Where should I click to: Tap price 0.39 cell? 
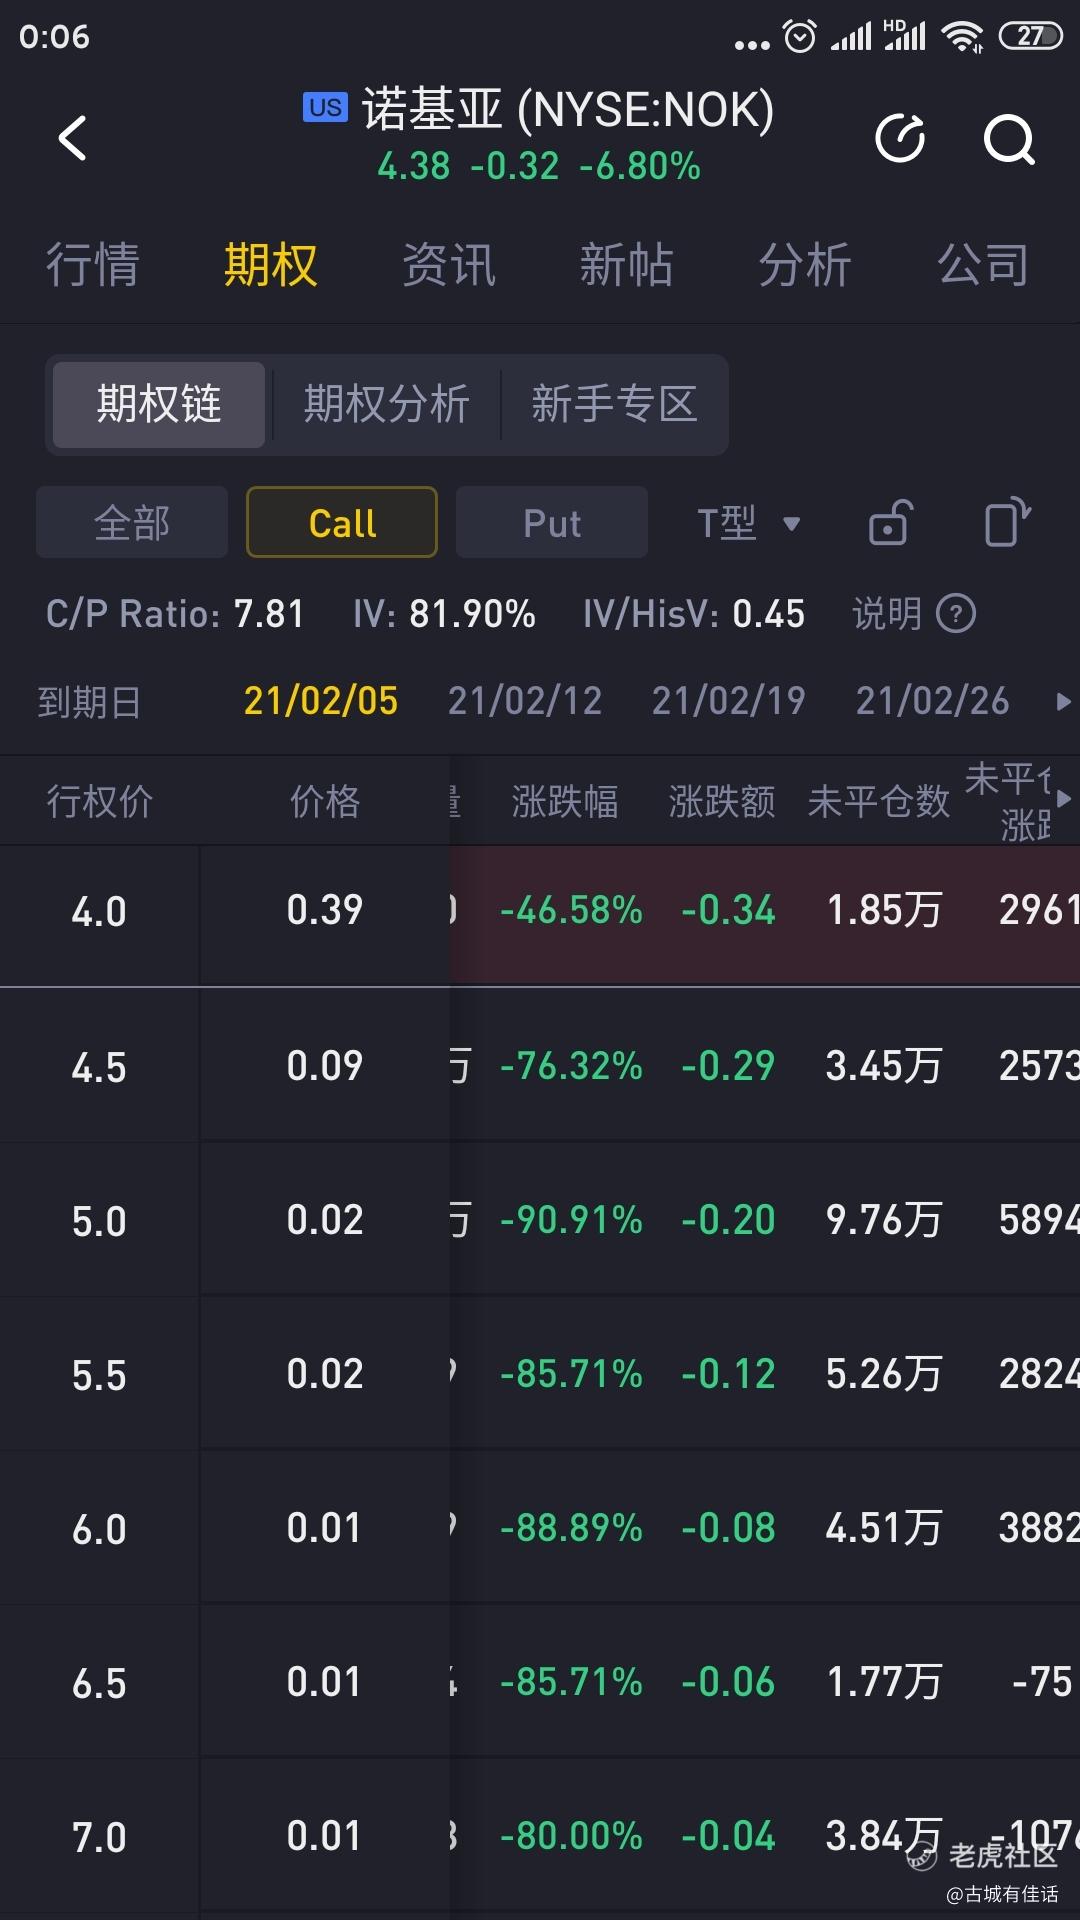tap(325, 910)
